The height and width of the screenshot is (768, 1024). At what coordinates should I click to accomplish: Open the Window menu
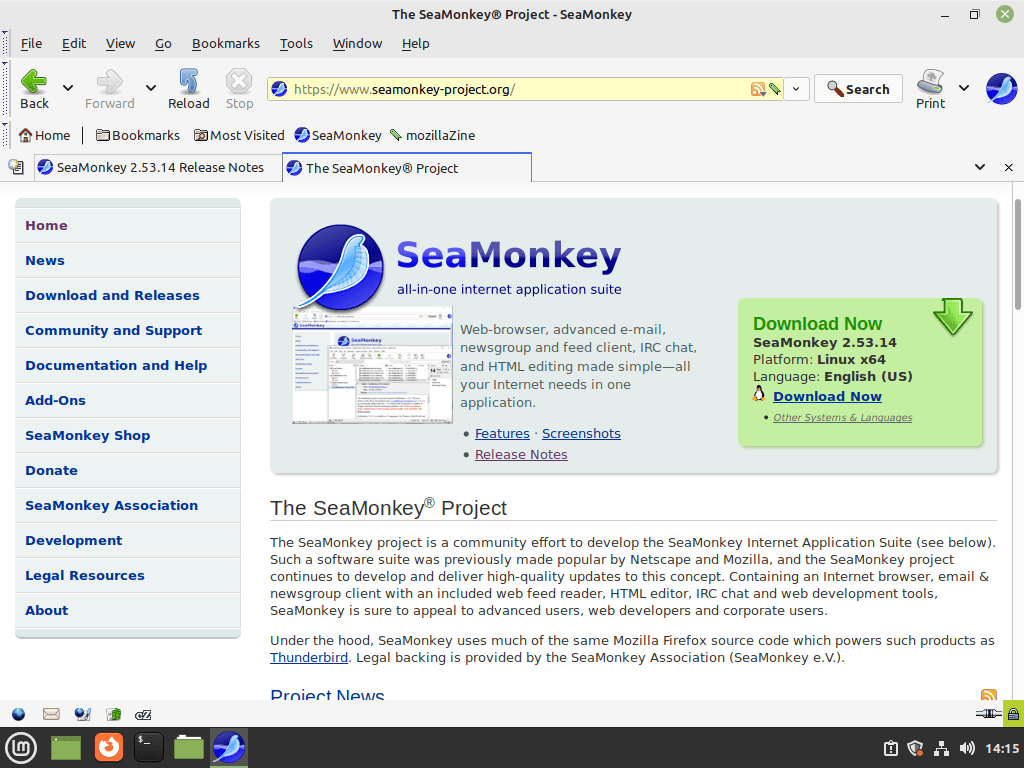tap(357, 44)
